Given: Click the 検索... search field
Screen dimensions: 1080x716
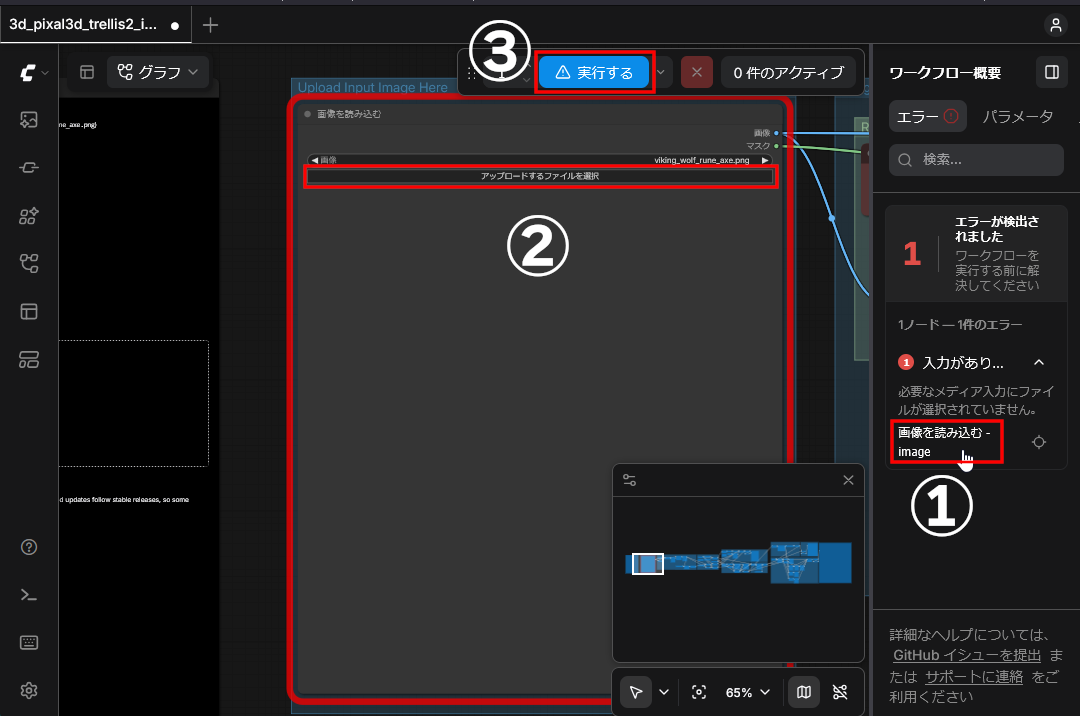Looking at the screenshot, I should tap(976, 160).
